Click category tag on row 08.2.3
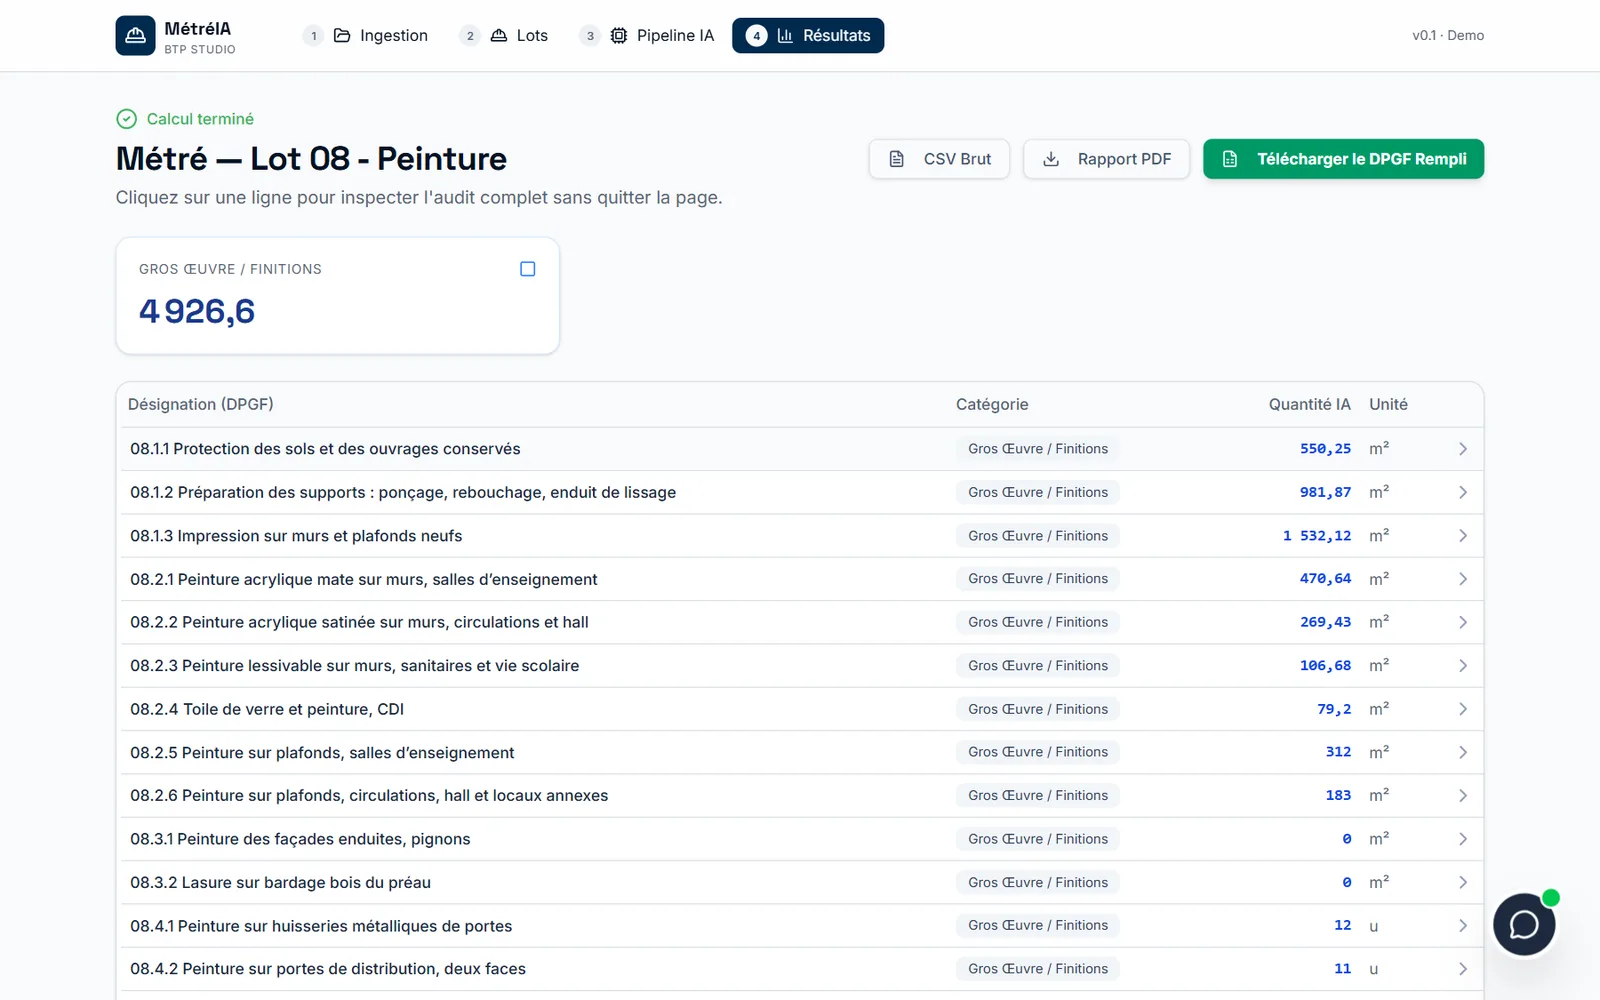This screenshot has width=1600, height=1000. pyautogui.click(x=1038, y=666)
